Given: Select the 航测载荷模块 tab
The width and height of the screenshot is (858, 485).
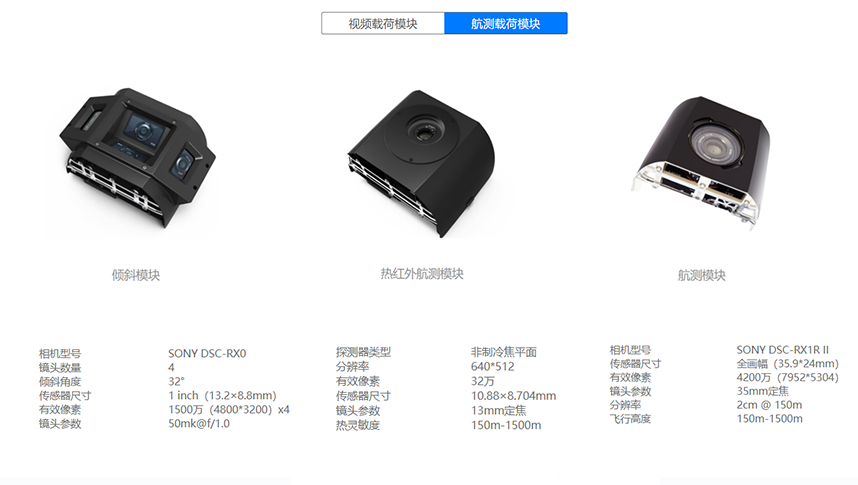Looking at the screenshot, I should [506, 24].
